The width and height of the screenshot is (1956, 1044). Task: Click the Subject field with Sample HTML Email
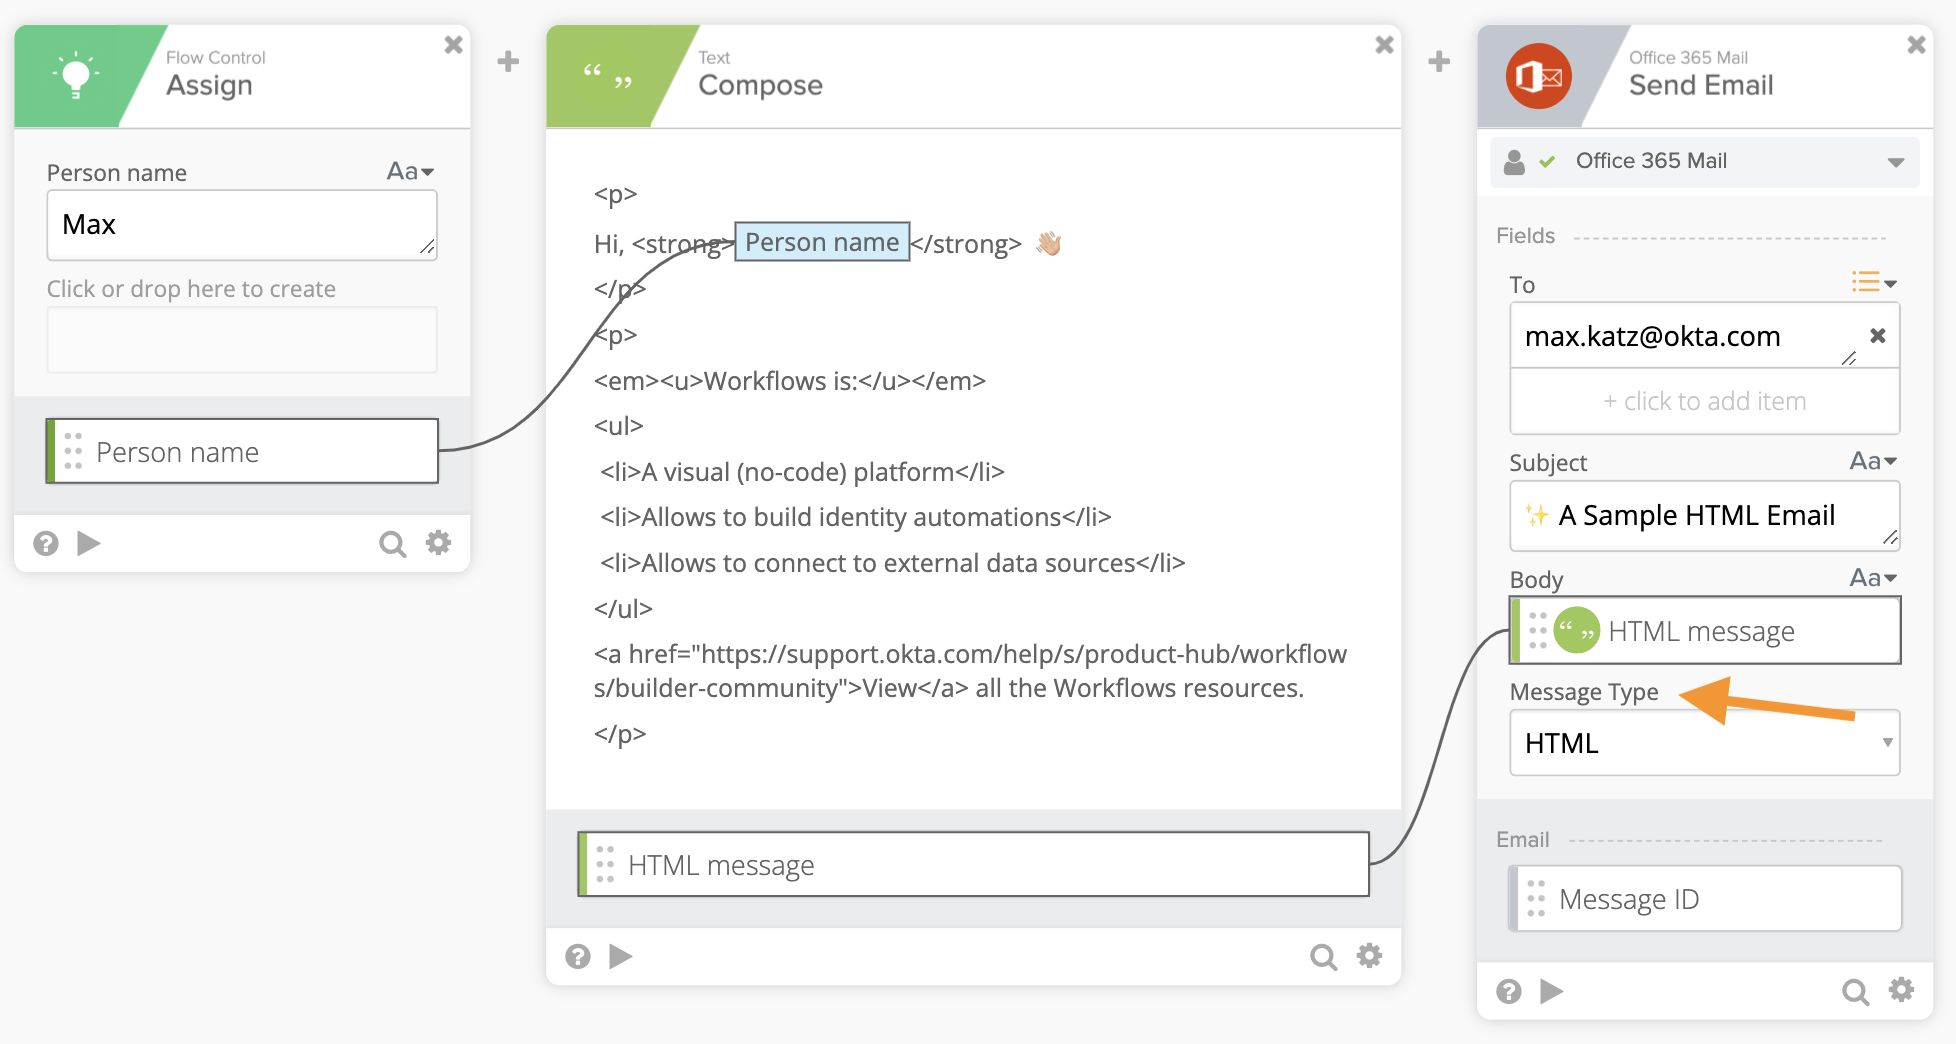1704,516
